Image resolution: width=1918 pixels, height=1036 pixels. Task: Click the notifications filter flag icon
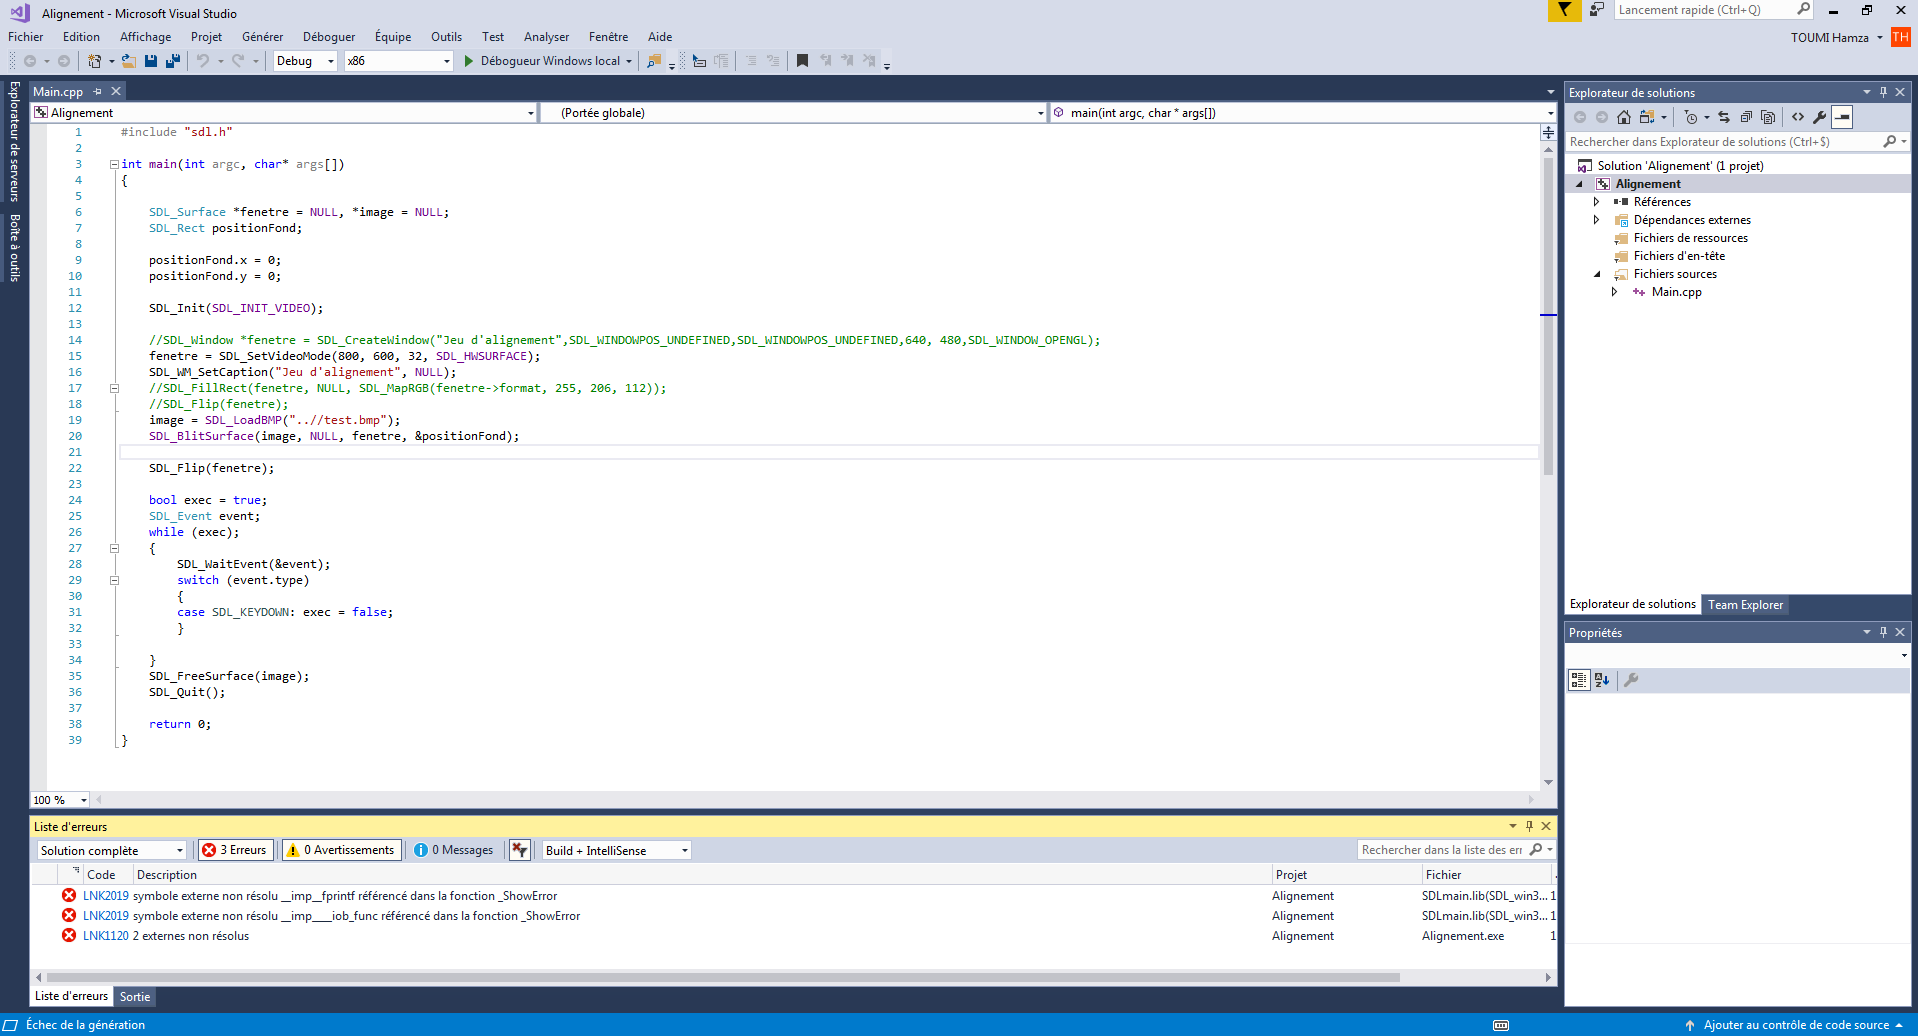[1564, 10]
